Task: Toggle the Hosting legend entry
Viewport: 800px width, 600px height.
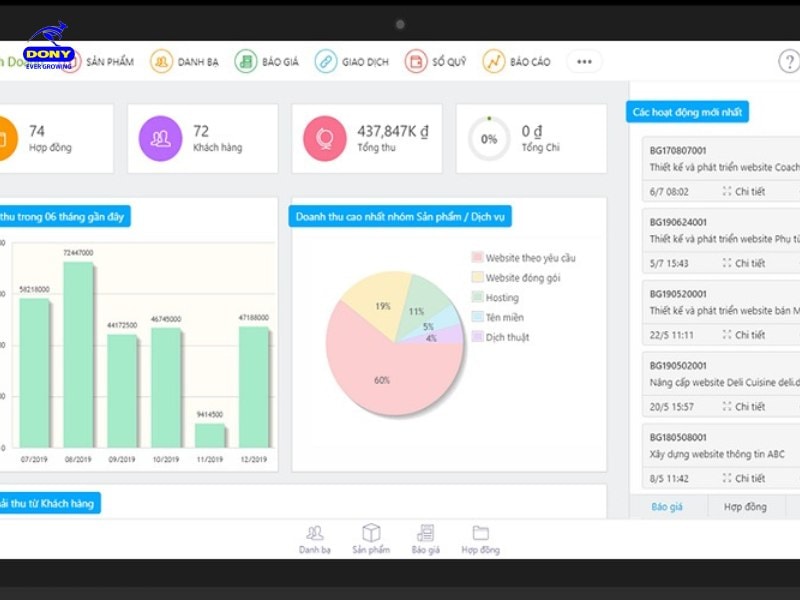Action: tap(502, 297)
